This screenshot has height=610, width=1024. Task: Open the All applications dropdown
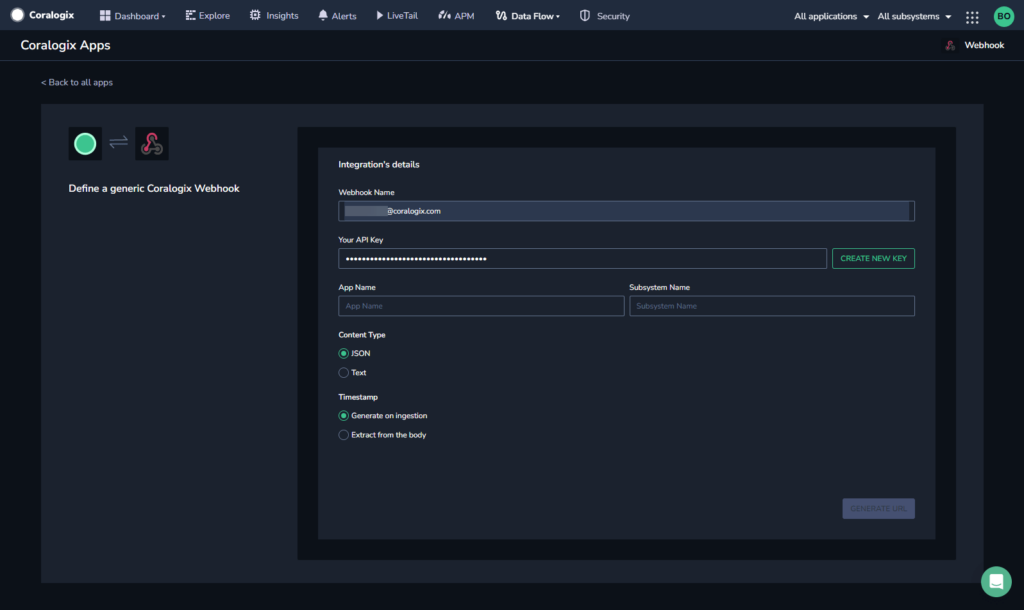click(x=831, y=16)
